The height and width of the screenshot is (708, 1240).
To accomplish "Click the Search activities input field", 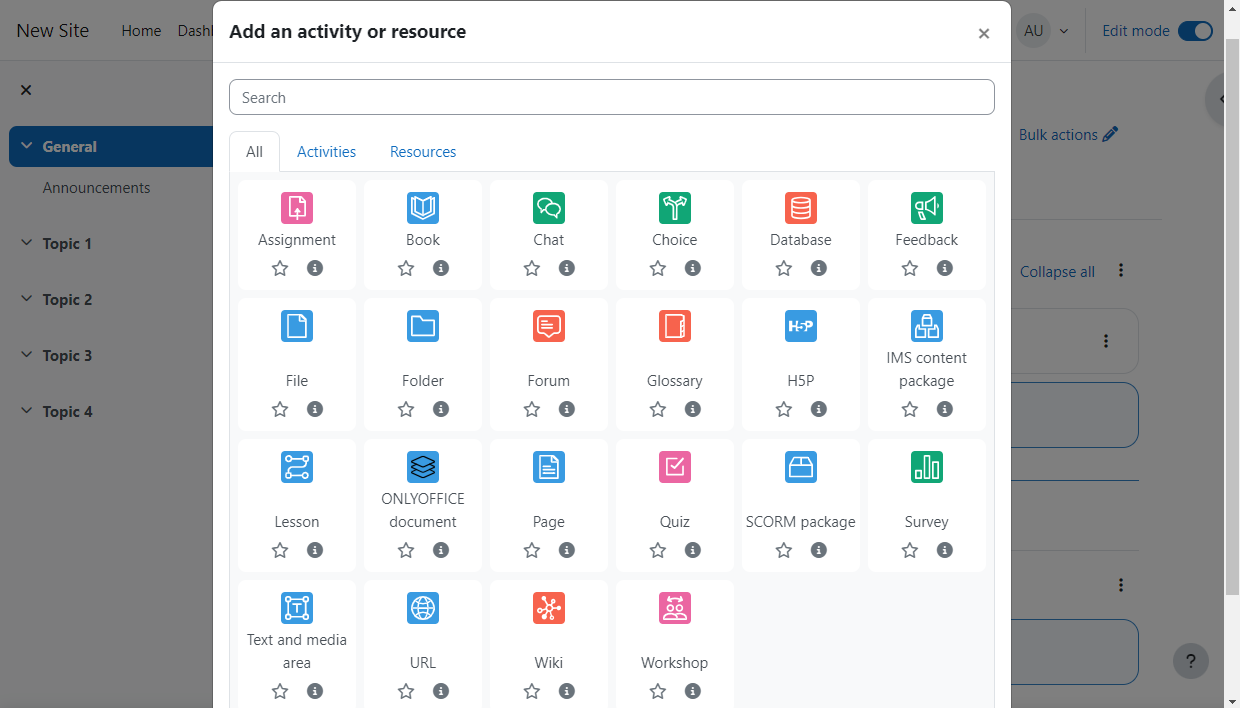I will tap(611, 97).
